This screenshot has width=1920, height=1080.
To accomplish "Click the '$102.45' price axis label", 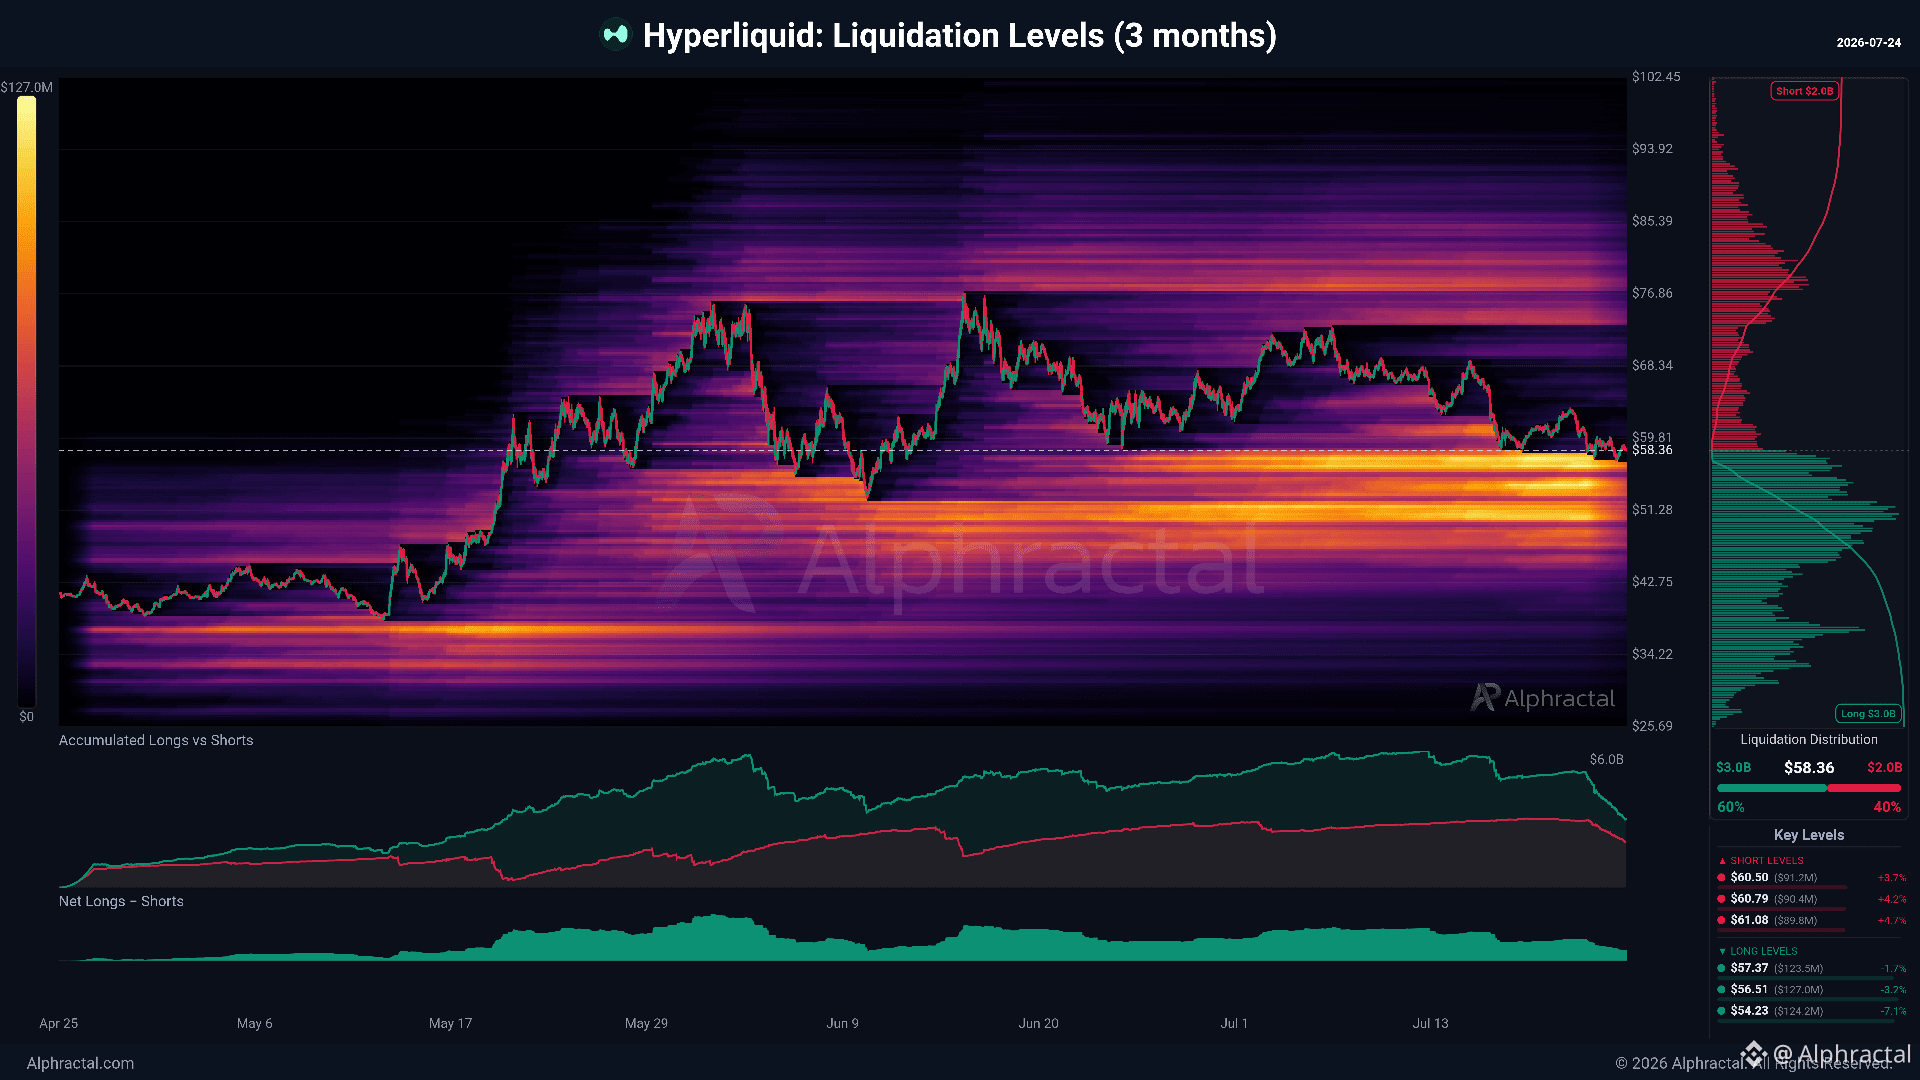I will click(x=1656, y=77).
